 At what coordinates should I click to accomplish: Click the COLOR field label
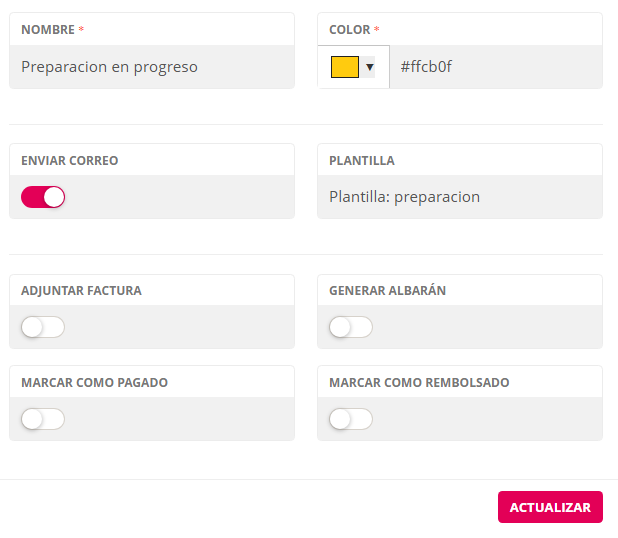click(x=350, y=30)
